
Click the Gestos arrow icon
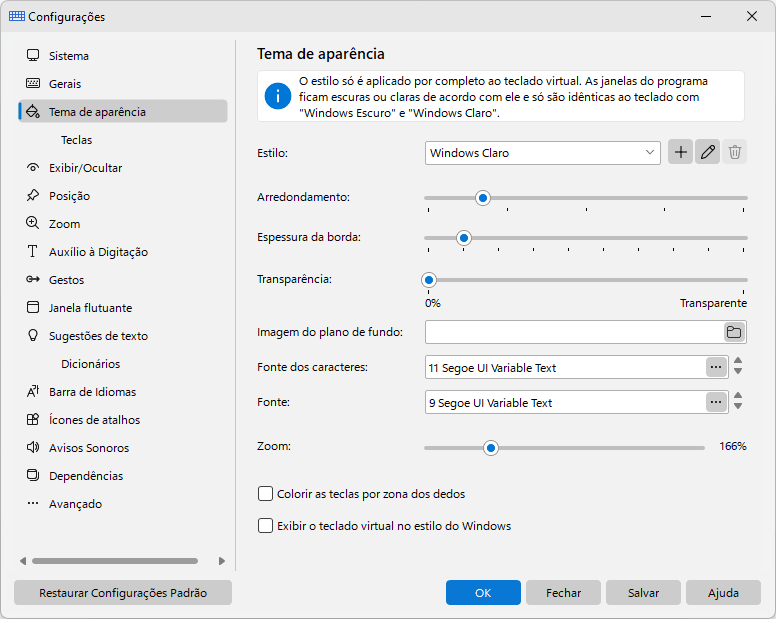point(33,279)
